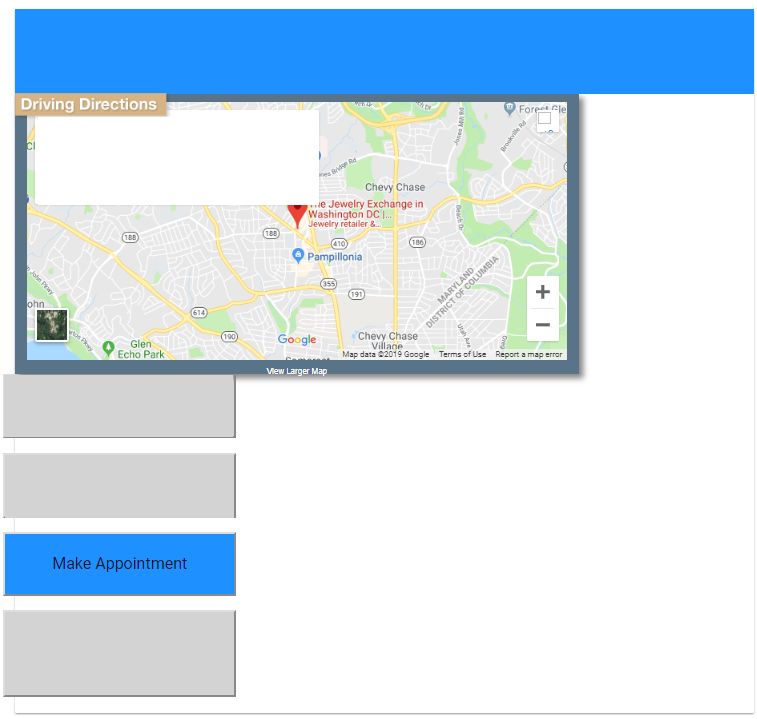This screenshot has width=757, height=719.
Task: Click the Map data ©2019 Google text
Action: click(385, 354)
